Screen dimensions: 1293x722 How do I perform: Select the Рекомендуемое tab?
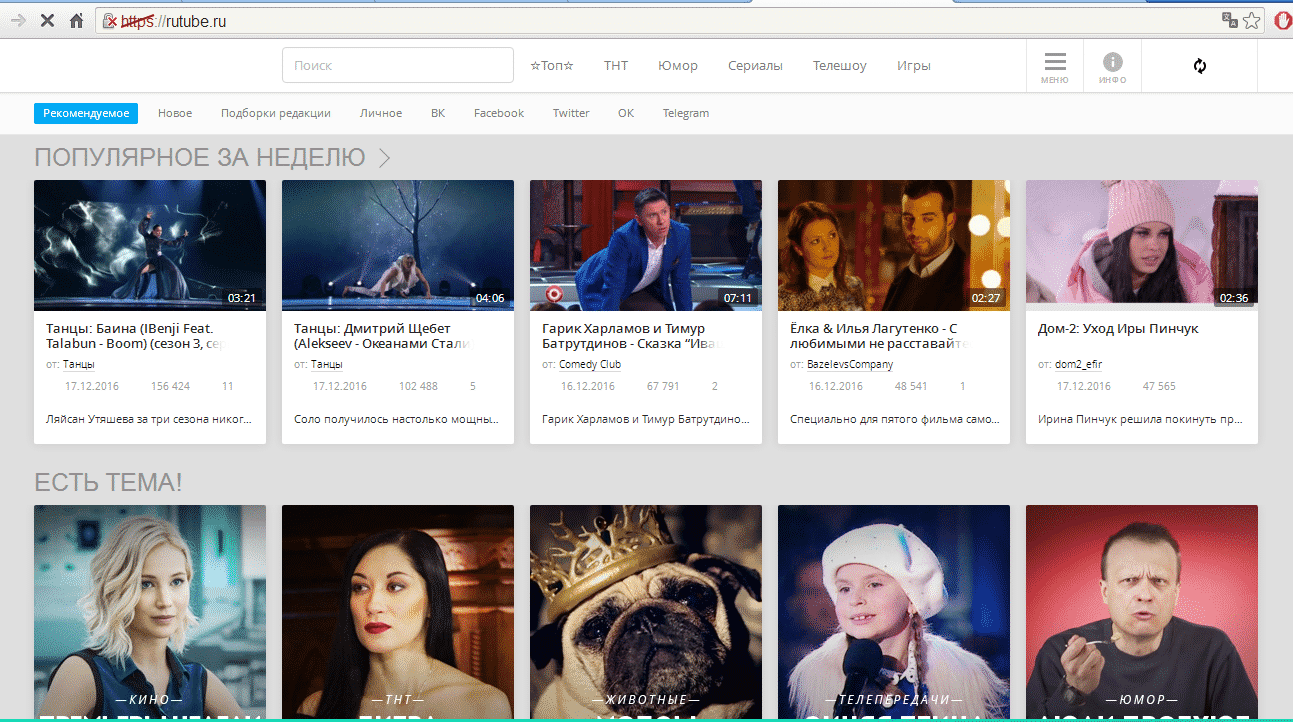pos(86,113)
